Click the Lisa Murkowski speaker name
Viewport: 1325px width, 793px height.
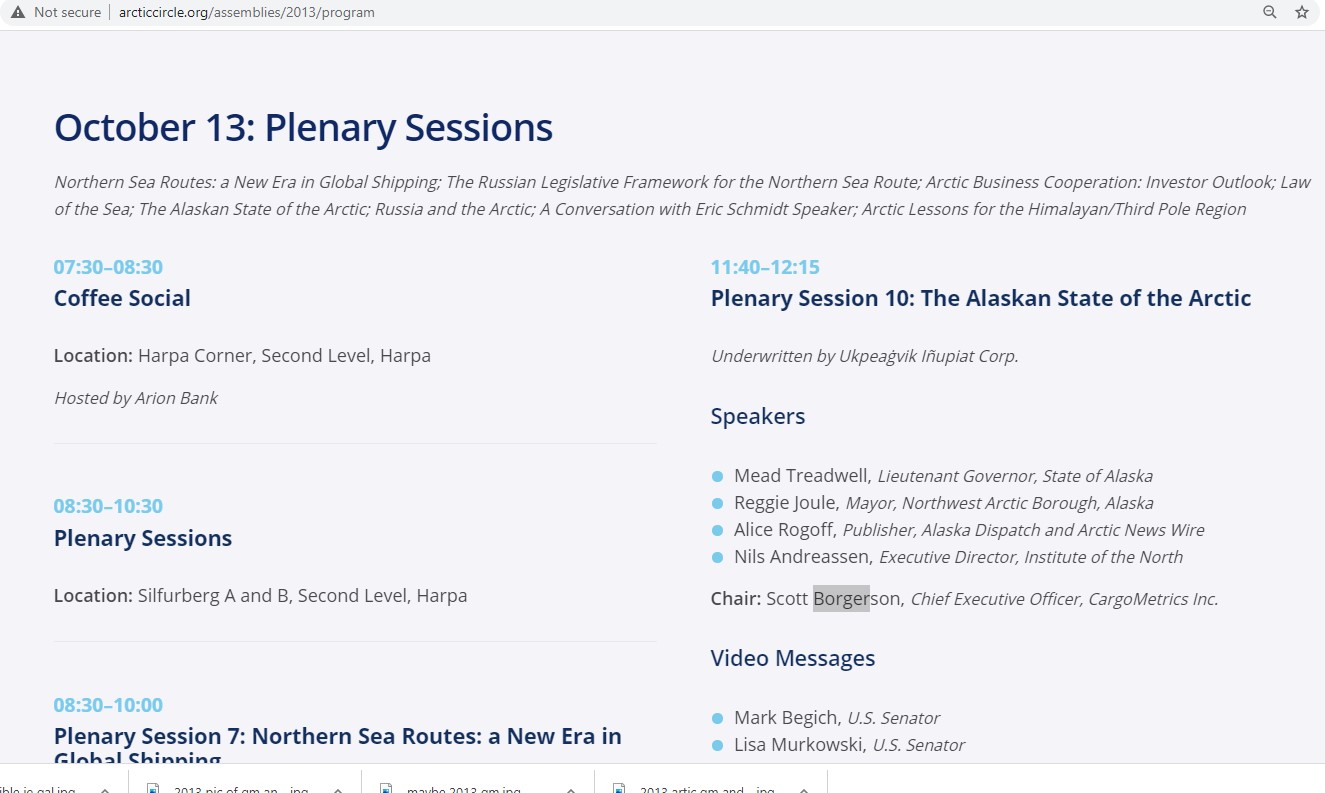pos(800,745)
